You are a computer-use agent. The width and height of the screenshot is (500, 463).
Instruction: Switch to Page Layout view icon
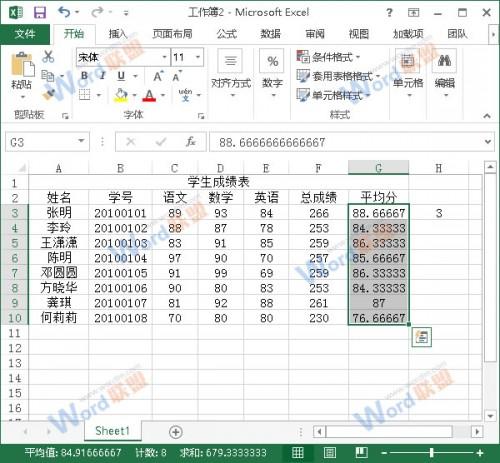[x=330, y=453]
